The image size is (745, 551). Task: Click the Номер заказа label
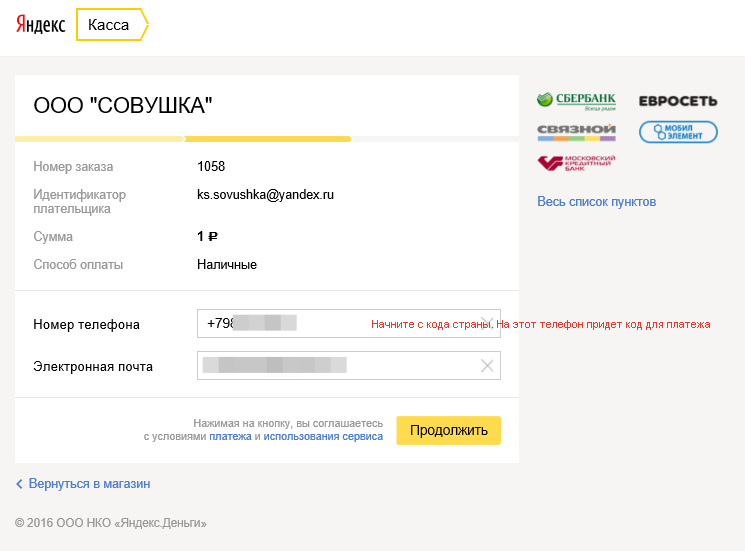[73, 167]
